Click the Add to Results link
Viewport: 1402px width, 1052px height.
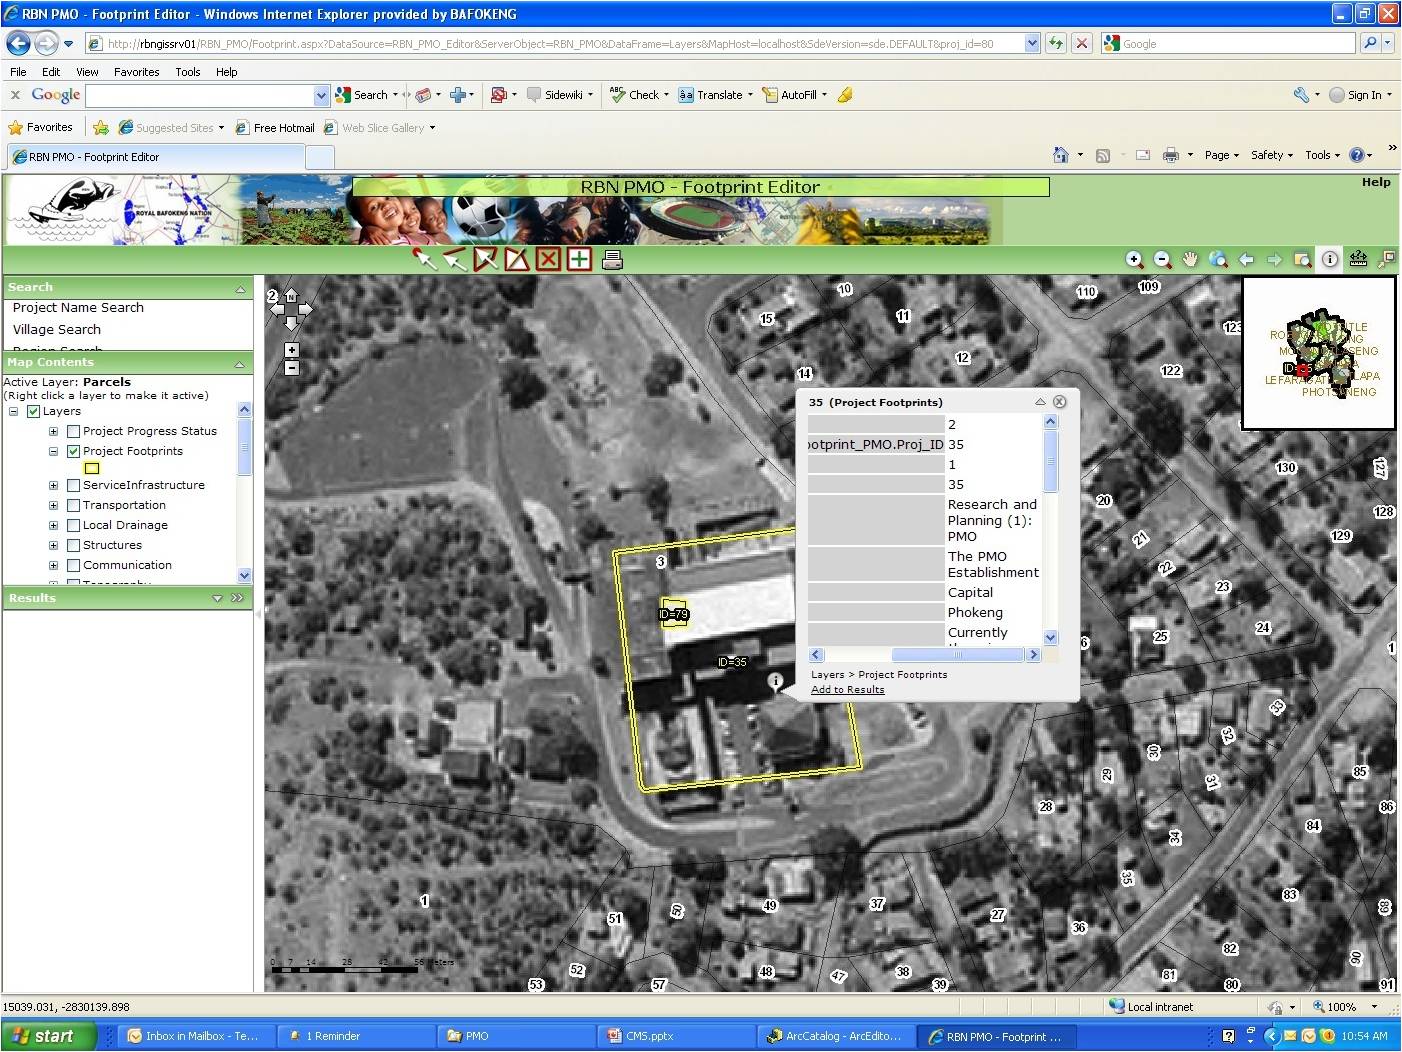pyautogui.click(x=848, y=690)
